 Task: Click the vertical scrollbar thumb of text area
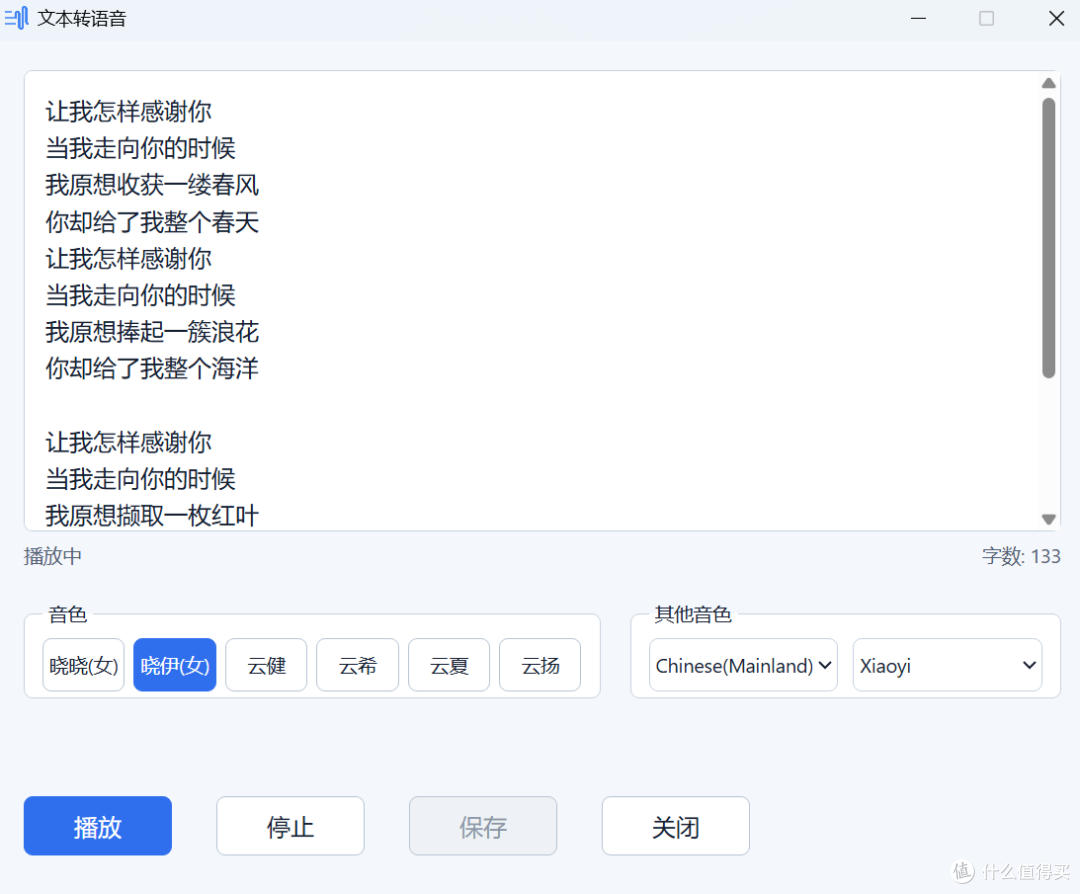[x=1048, y=238]
